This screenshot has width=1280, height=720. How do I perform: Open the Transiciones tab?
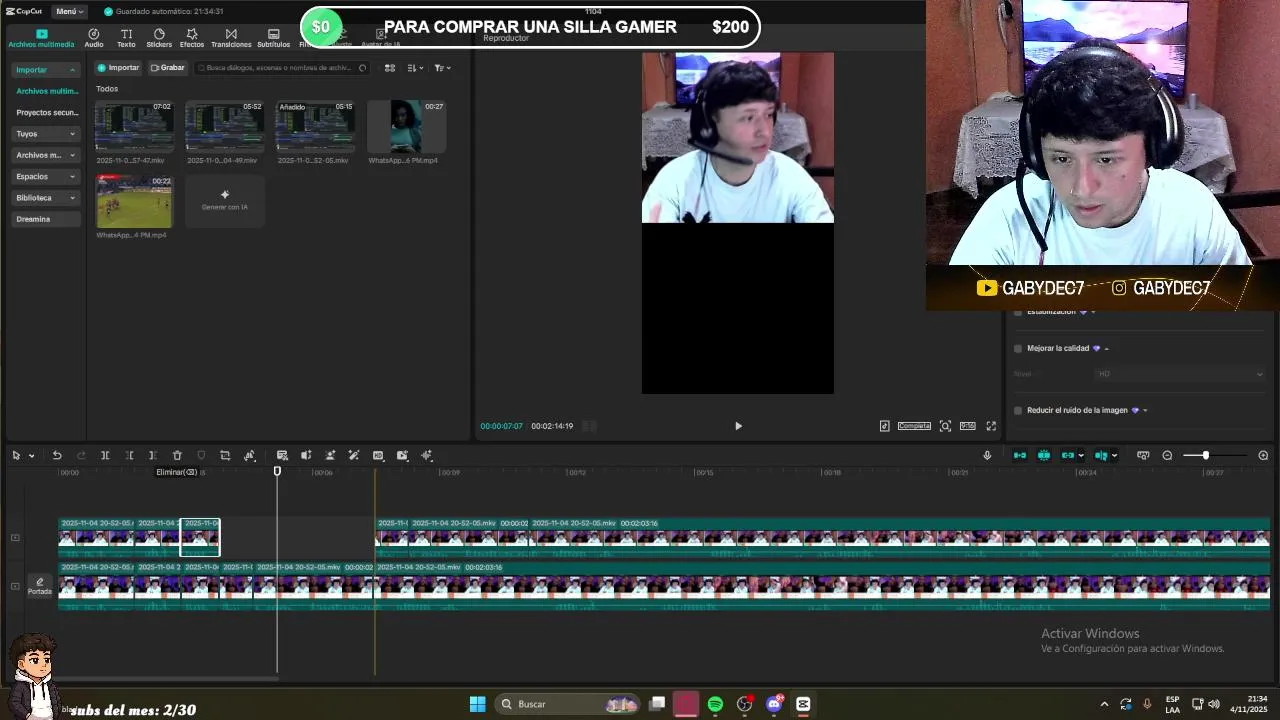coord(231,38)
